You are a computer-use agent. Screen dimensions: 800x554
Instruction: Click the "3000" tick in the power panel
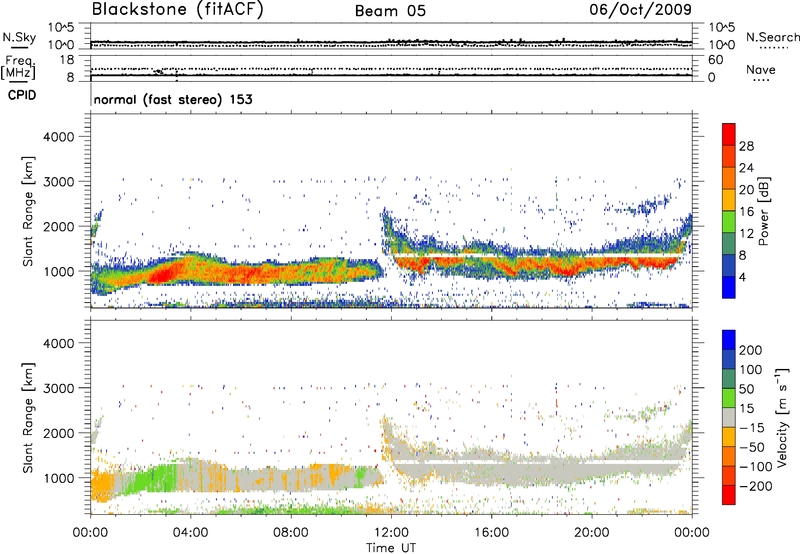pyautogui.click(x=58, y=182)
